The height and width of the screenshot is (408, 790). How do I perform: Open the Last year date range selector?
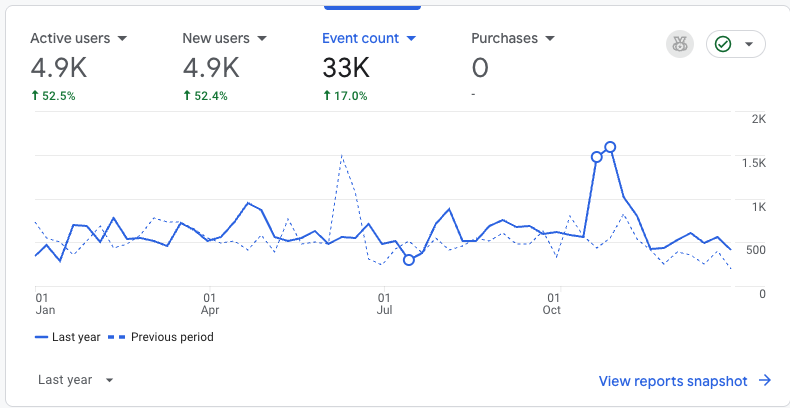pyautogui.click(x=75, y=380)
